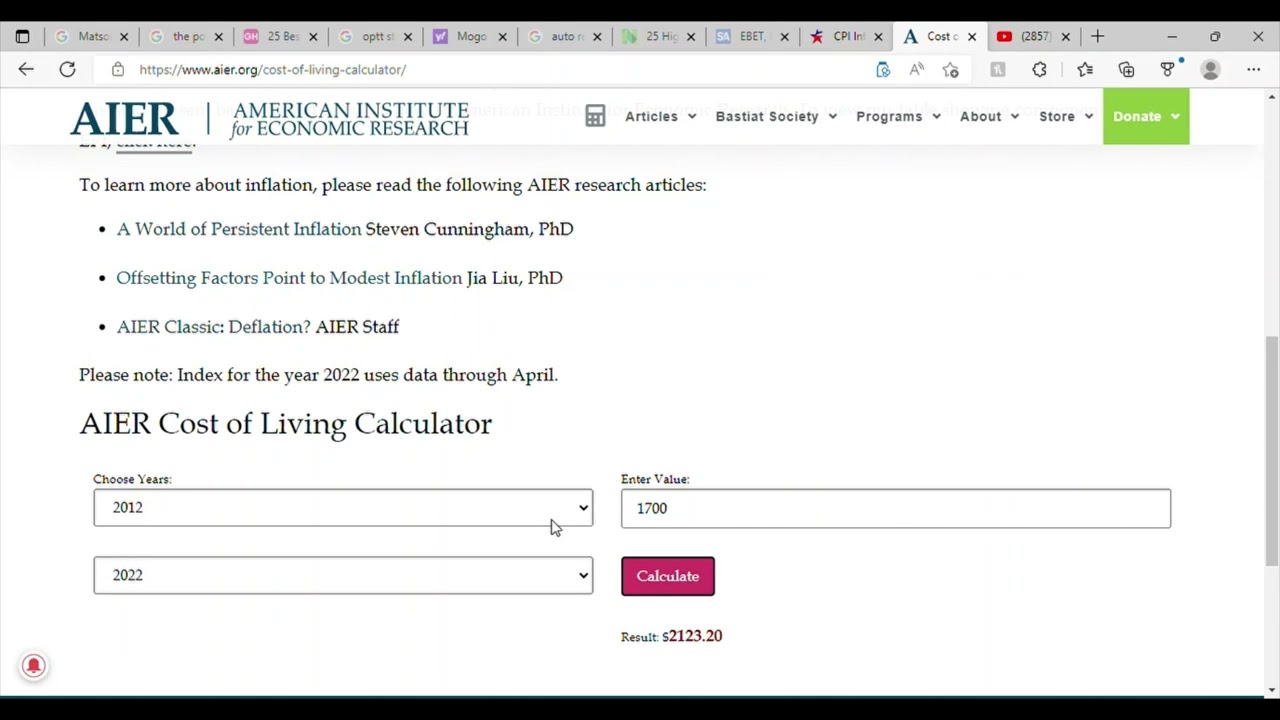
Task: Click 'Jia Liu, PhD' author text
Action: 515,278
